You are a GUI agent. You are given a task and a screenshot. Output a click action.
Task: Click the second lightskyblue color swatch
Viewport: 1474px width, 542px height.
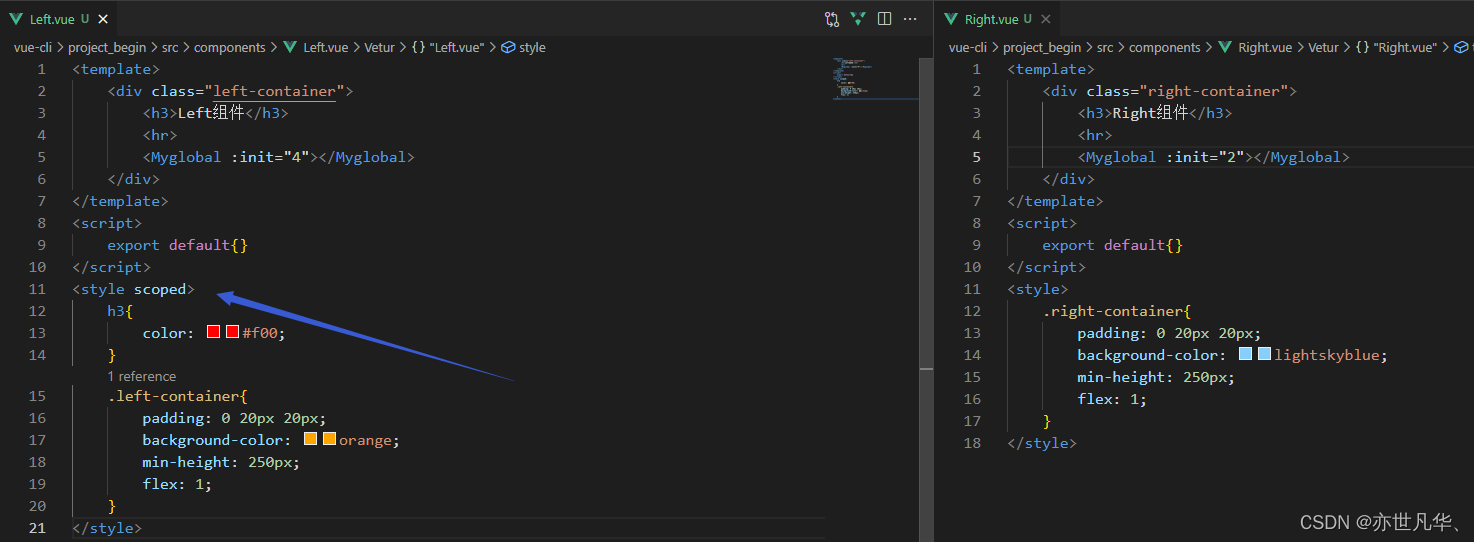coord(1264,354)
